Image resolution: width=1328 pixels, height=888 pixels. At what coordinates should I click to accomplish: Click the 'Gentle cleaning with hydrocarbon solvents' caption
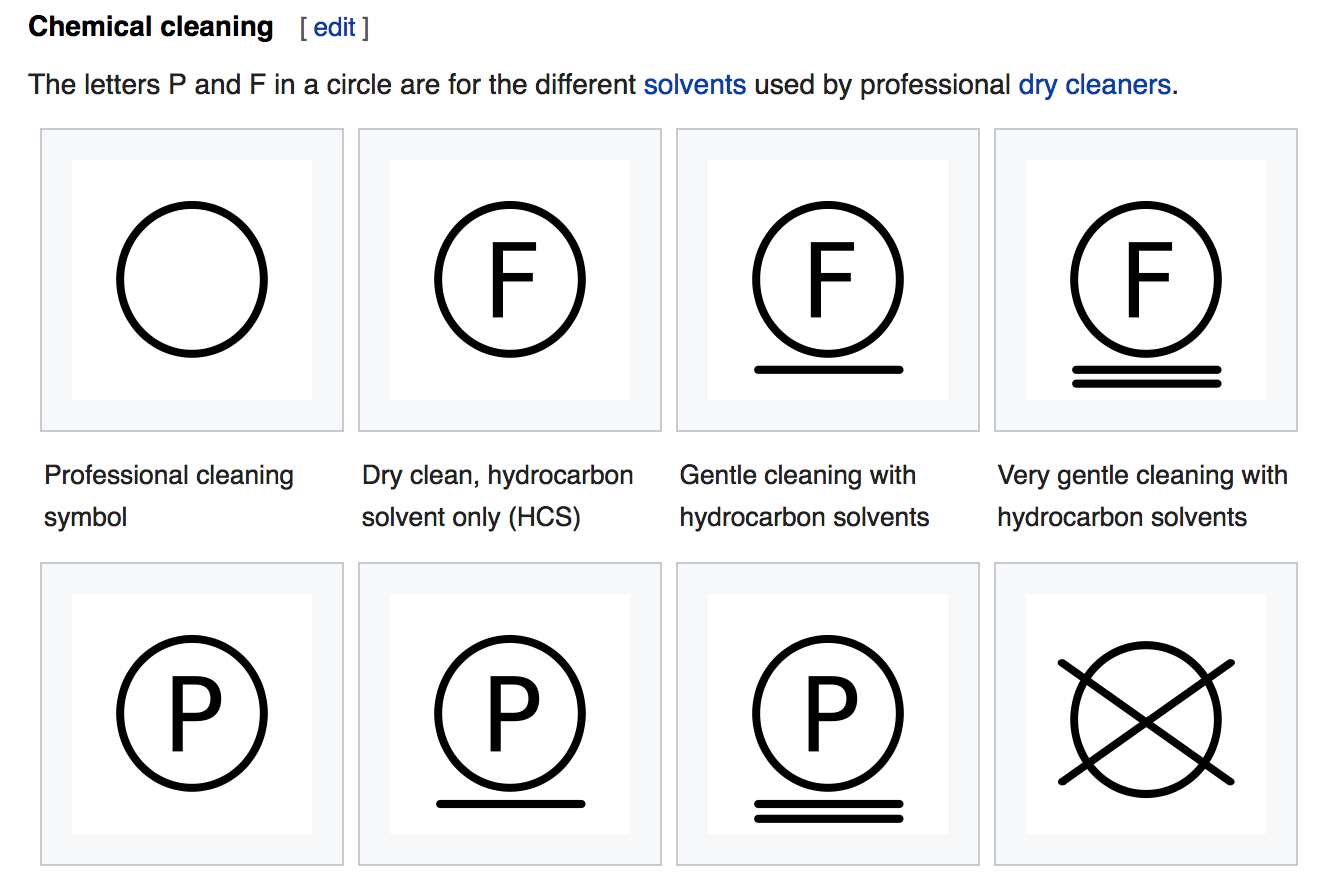tap(804, 495)
